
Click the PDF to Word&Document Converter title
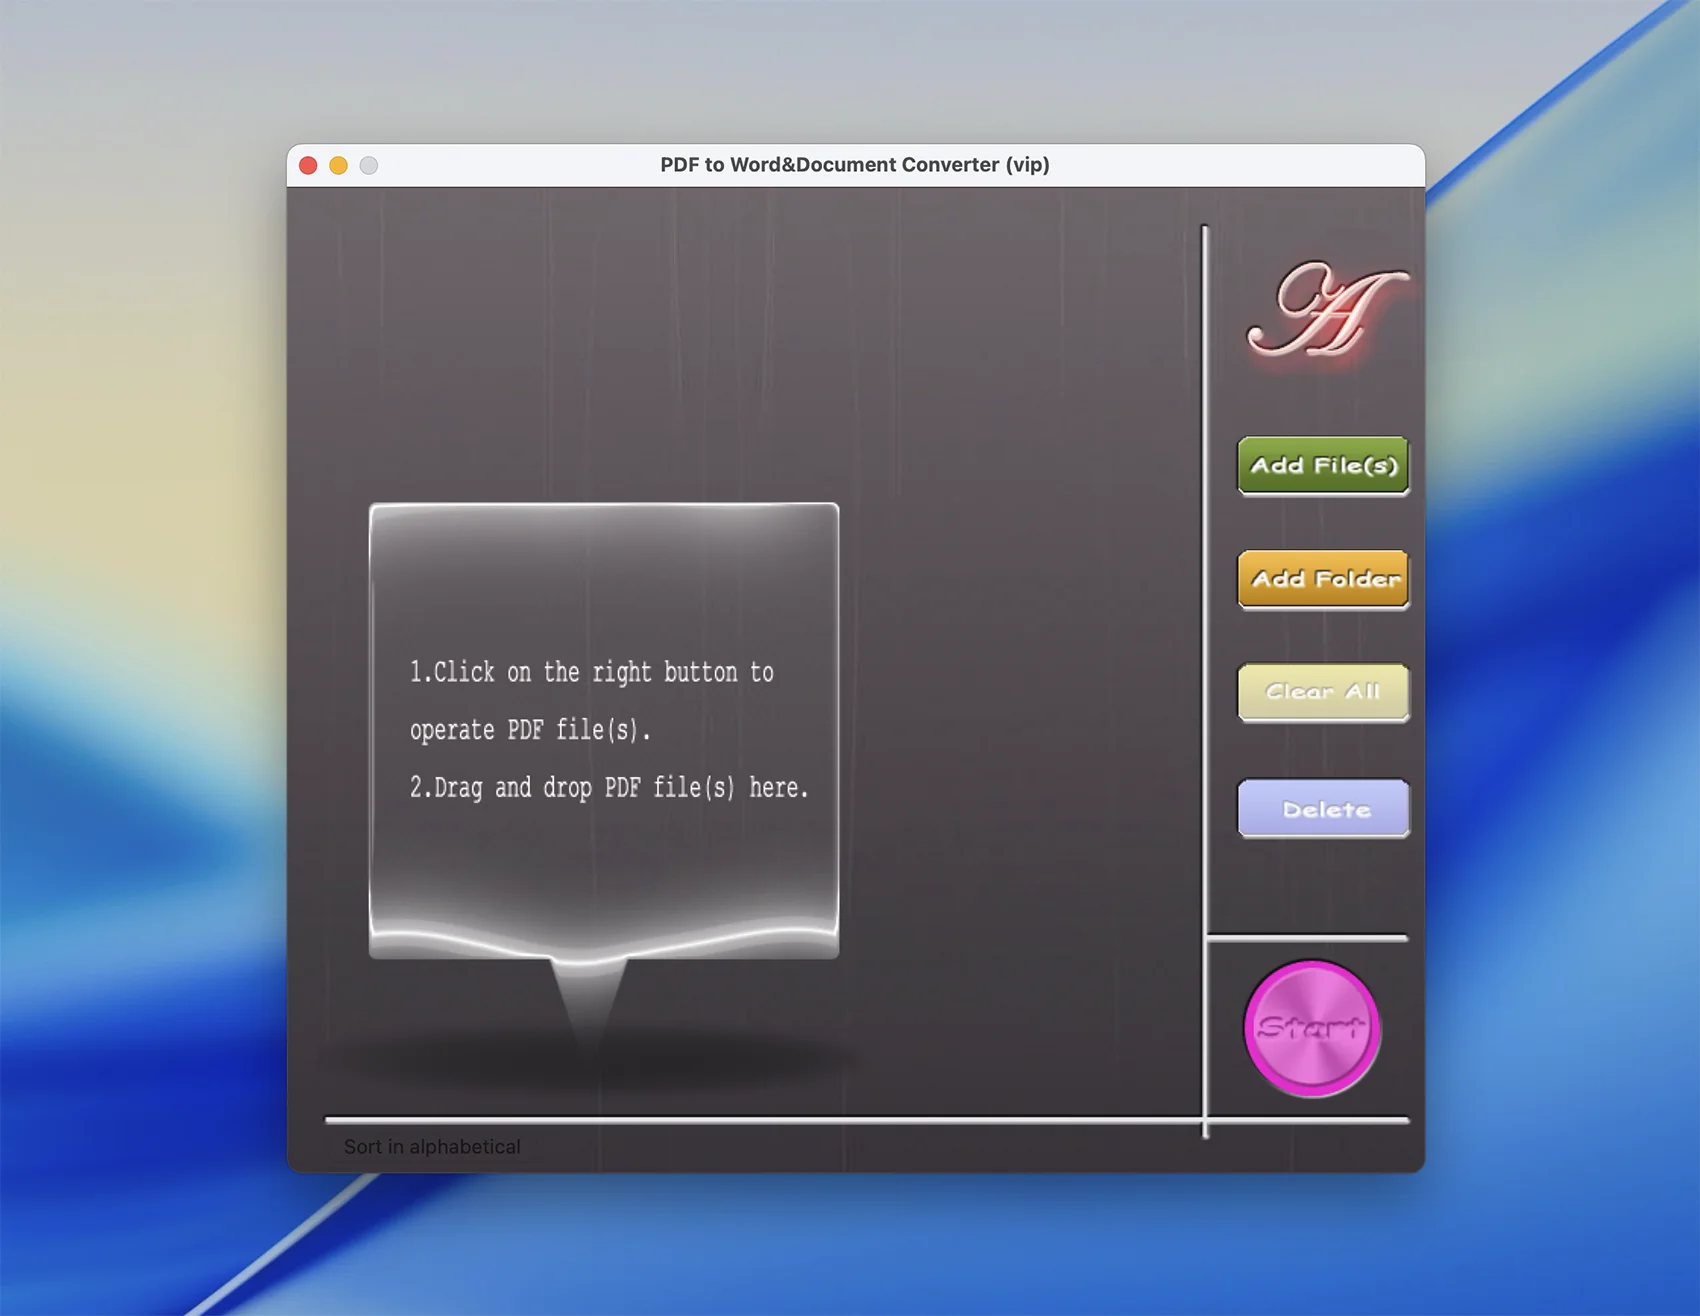click(854, 165)
